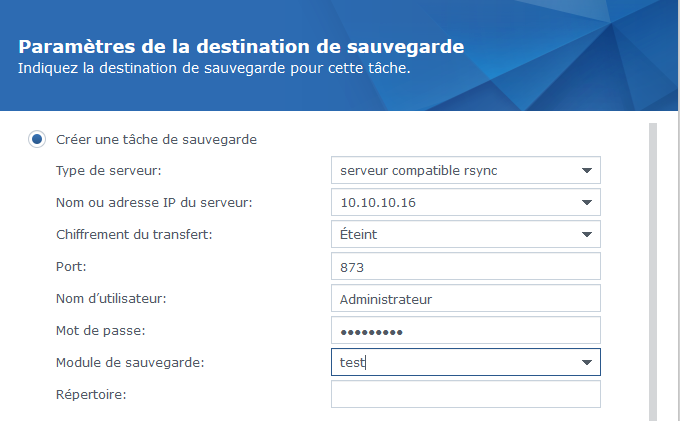Click the empty Répertoire input field
Screen dimensions: 680x421
click(x=465, y=394)
